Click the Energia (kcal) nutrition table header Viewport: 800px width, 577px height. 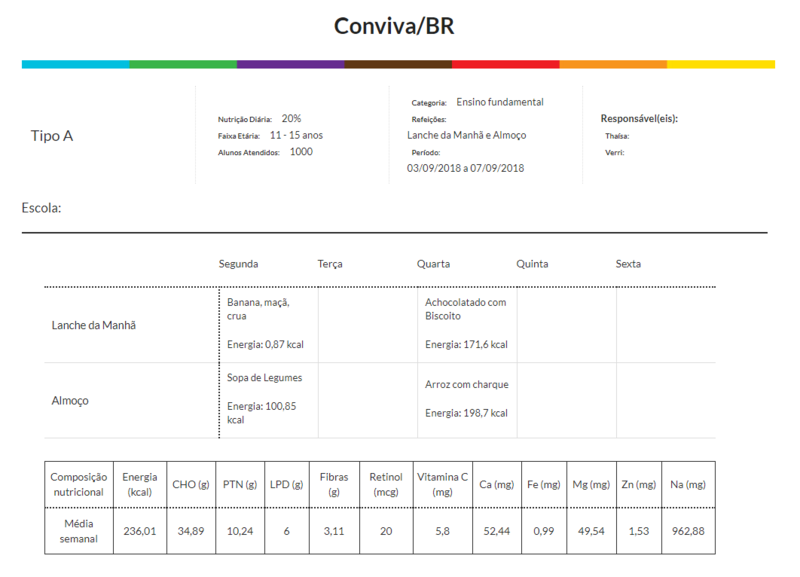139,484
